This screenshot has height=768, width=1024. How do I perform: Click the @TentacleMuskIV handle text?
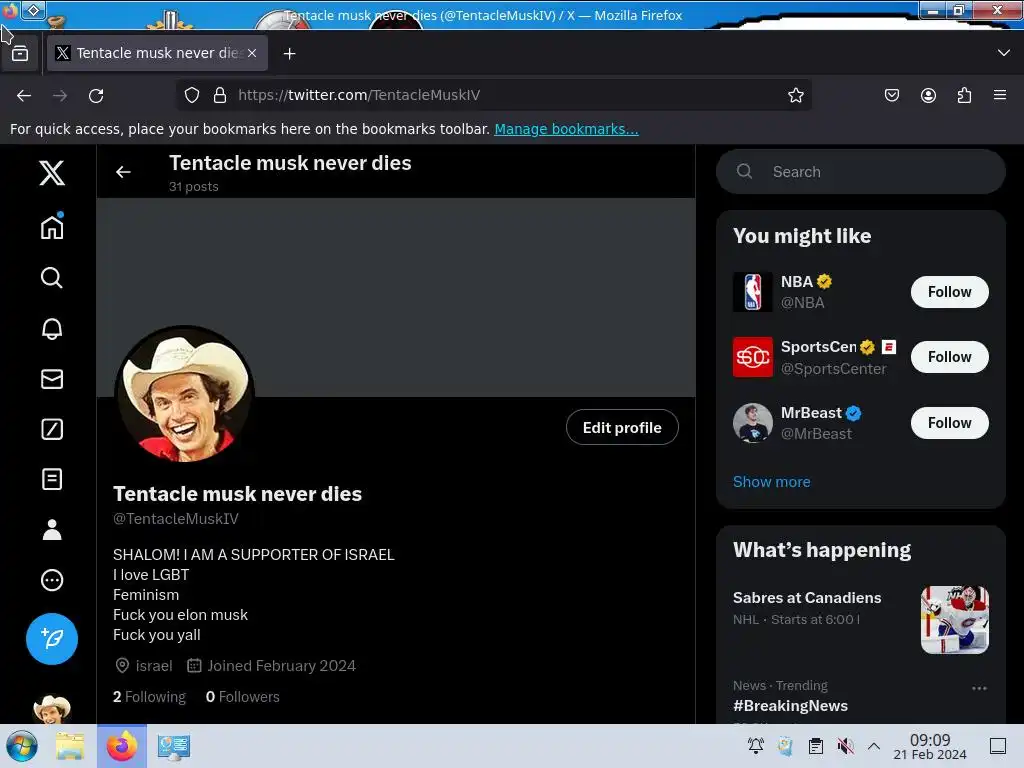tap(176, 519)
